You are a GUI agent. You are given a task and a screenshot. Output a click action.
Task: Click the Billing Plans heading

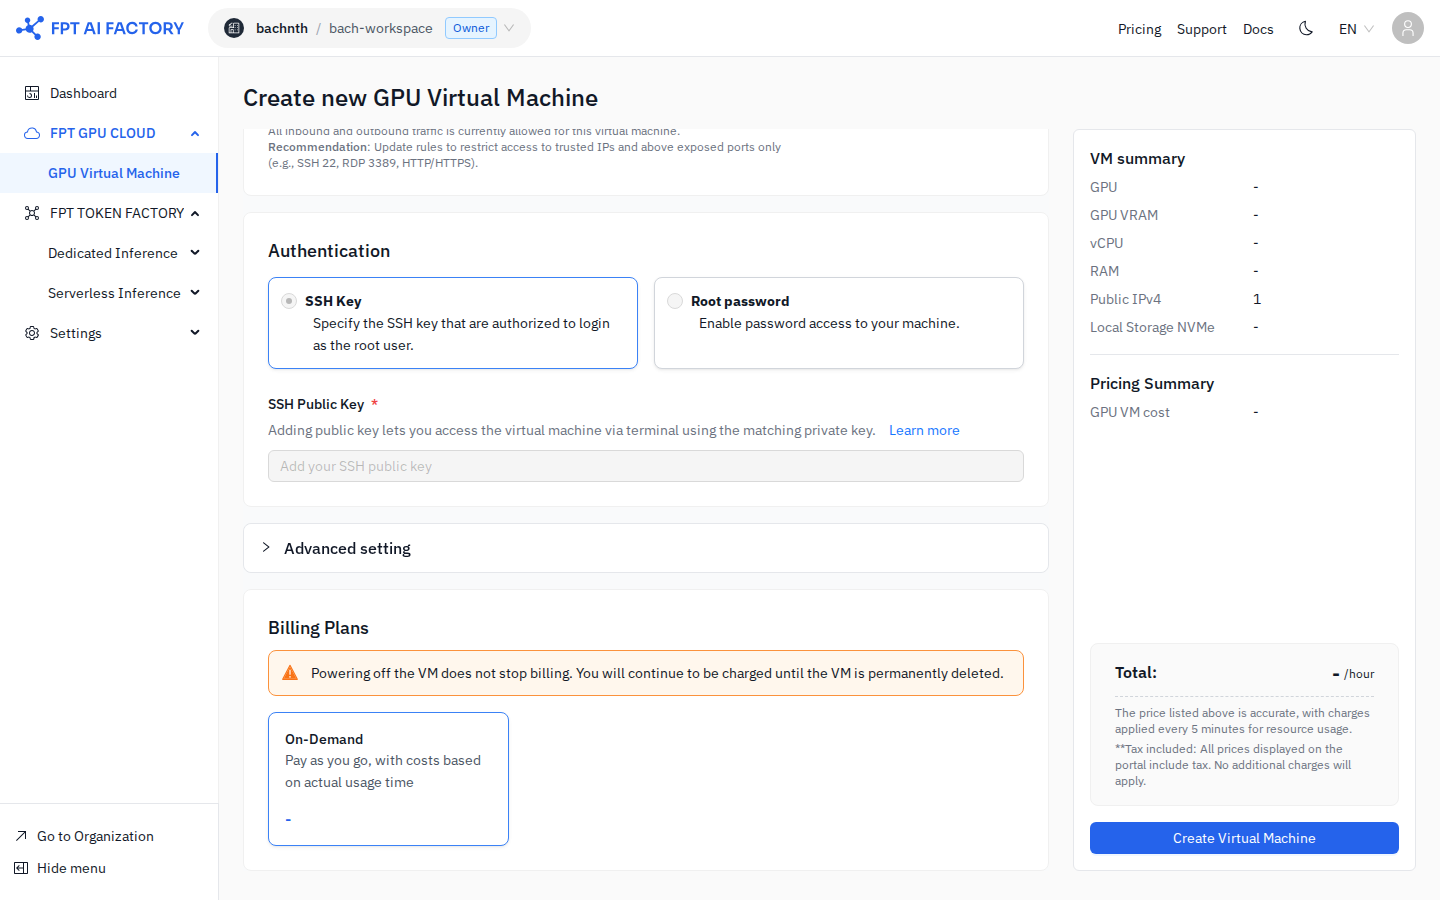(318, 628)
